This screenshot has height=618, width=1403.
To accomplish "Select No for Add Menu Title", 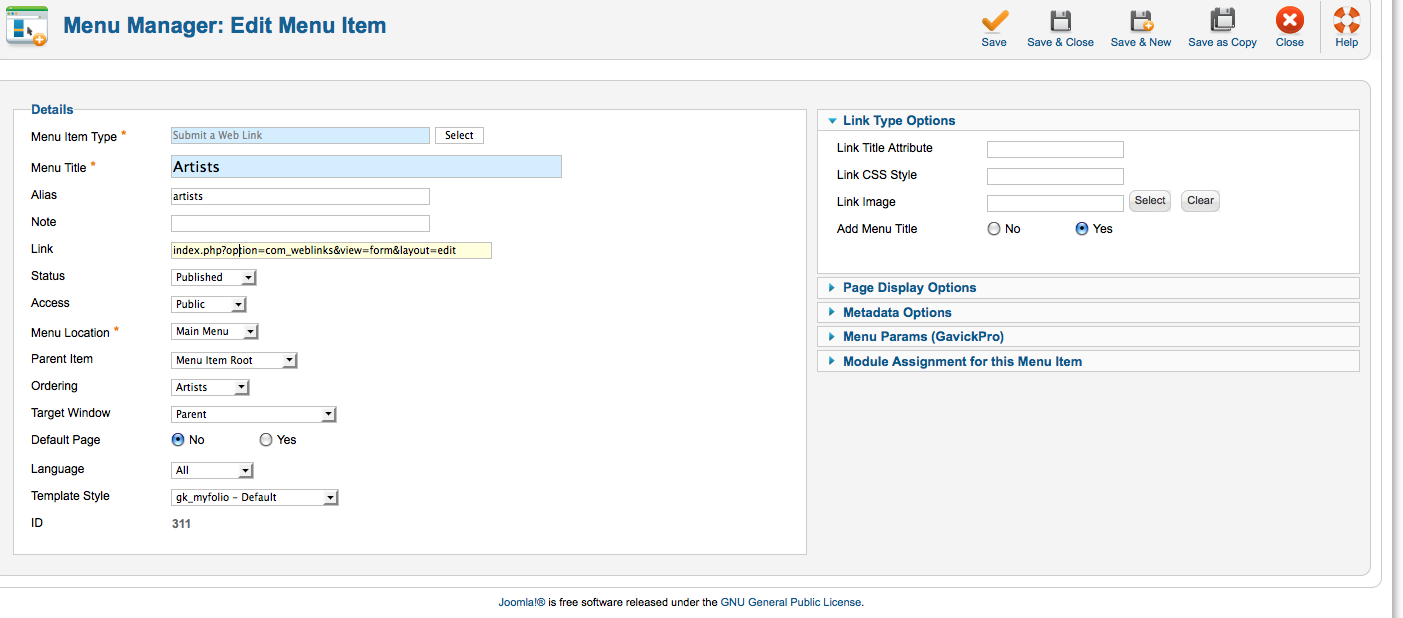I will [994, 229].
